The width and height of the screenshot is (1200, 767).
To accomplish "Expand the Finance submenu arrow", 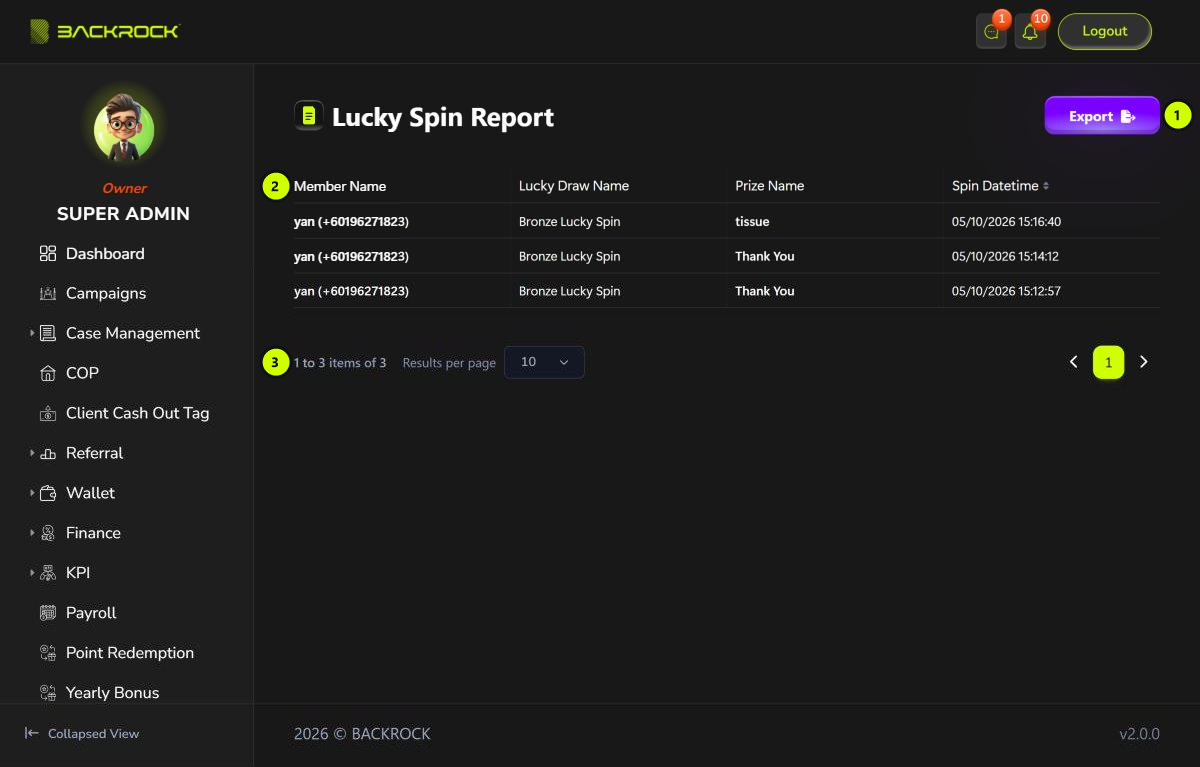I will pyautogui.click(x=32, y=533).
